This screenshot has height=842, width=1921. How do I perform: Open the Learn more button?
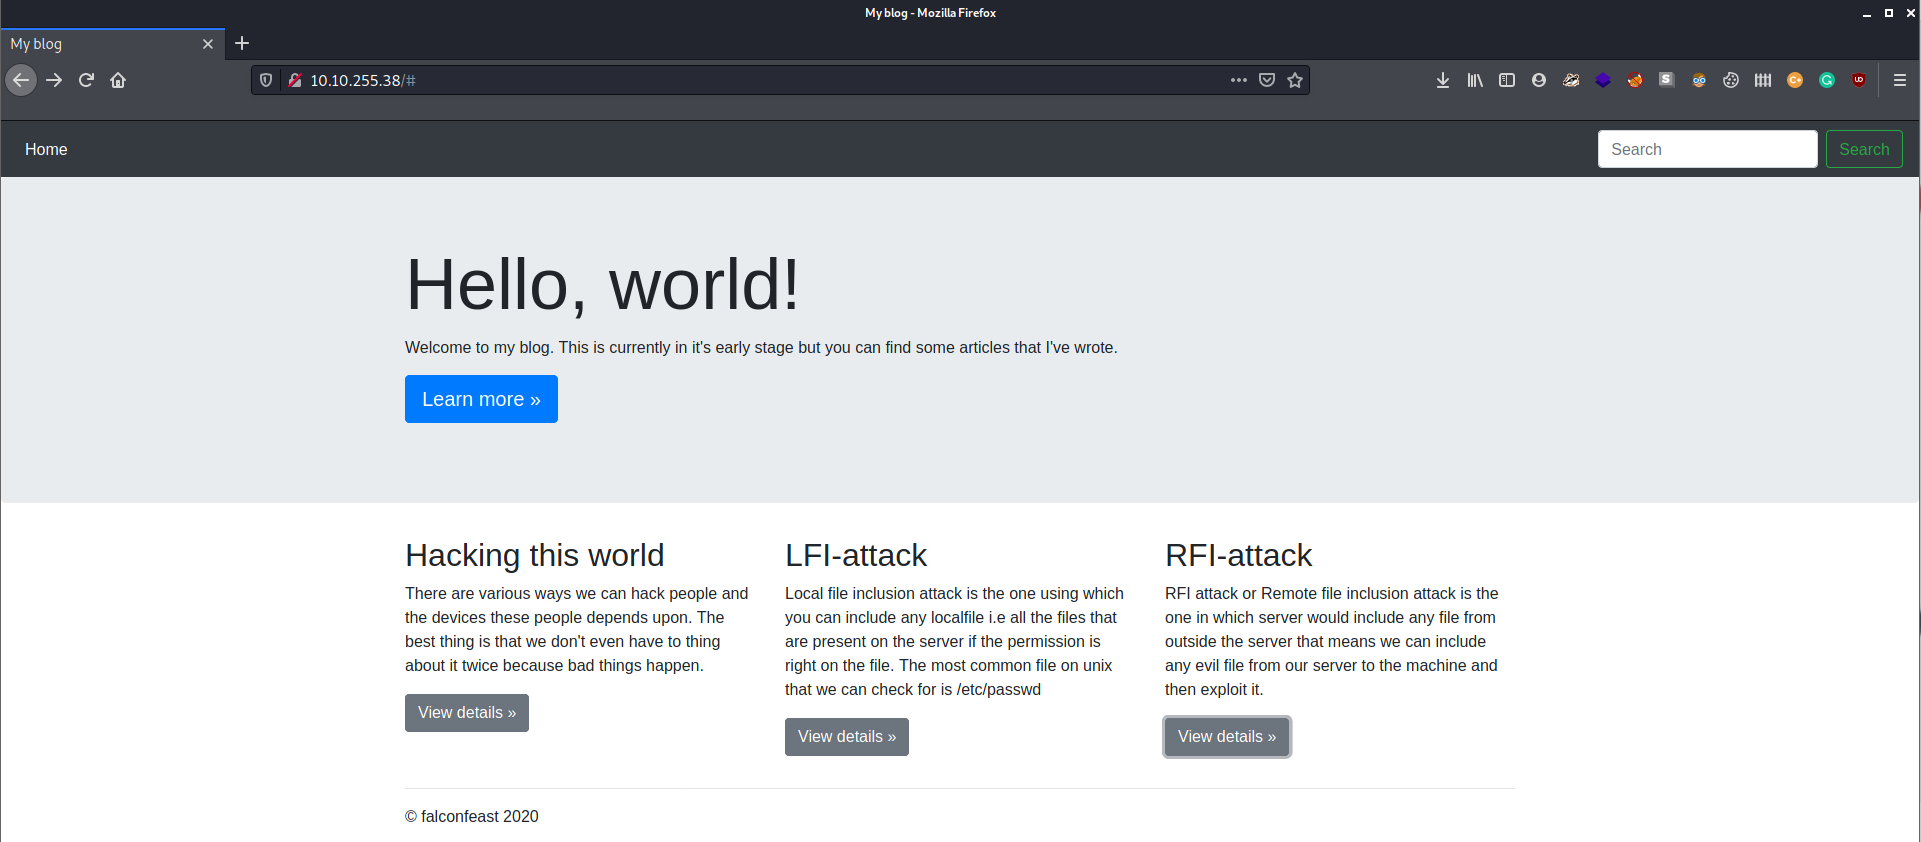[481, 399]
